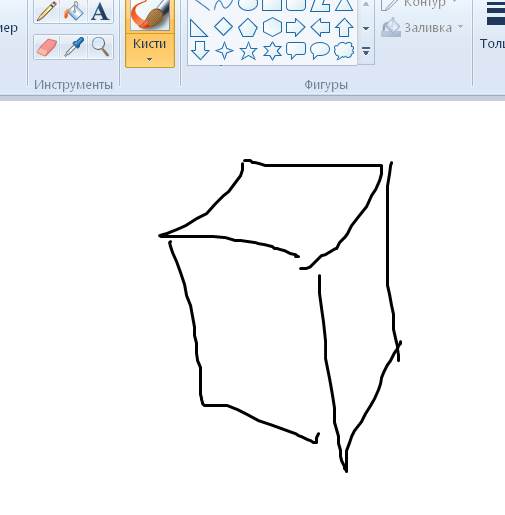This screenshot has width=505, height=515.
Task: Choose the Text tool
Action: click(x=100, y=12)
